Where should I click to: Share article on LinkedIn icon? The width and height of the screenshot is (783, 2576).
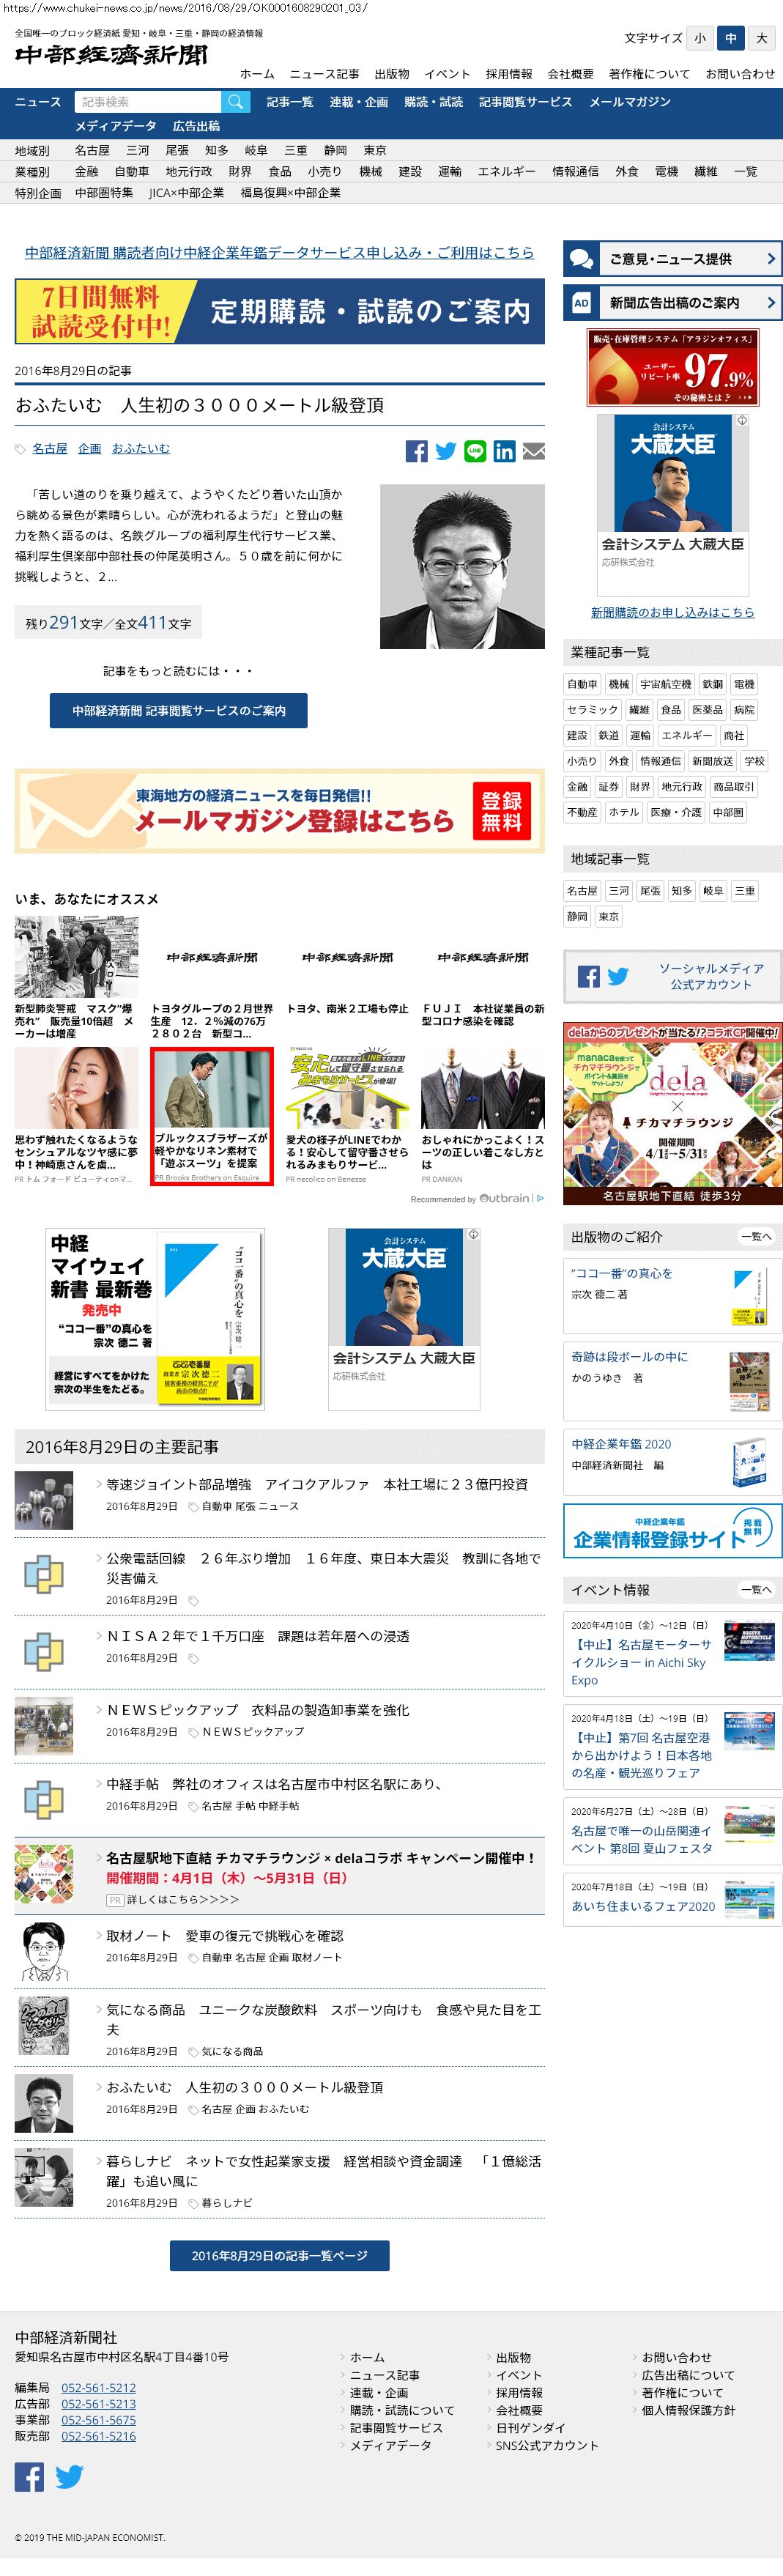click(x=504, y=451)
